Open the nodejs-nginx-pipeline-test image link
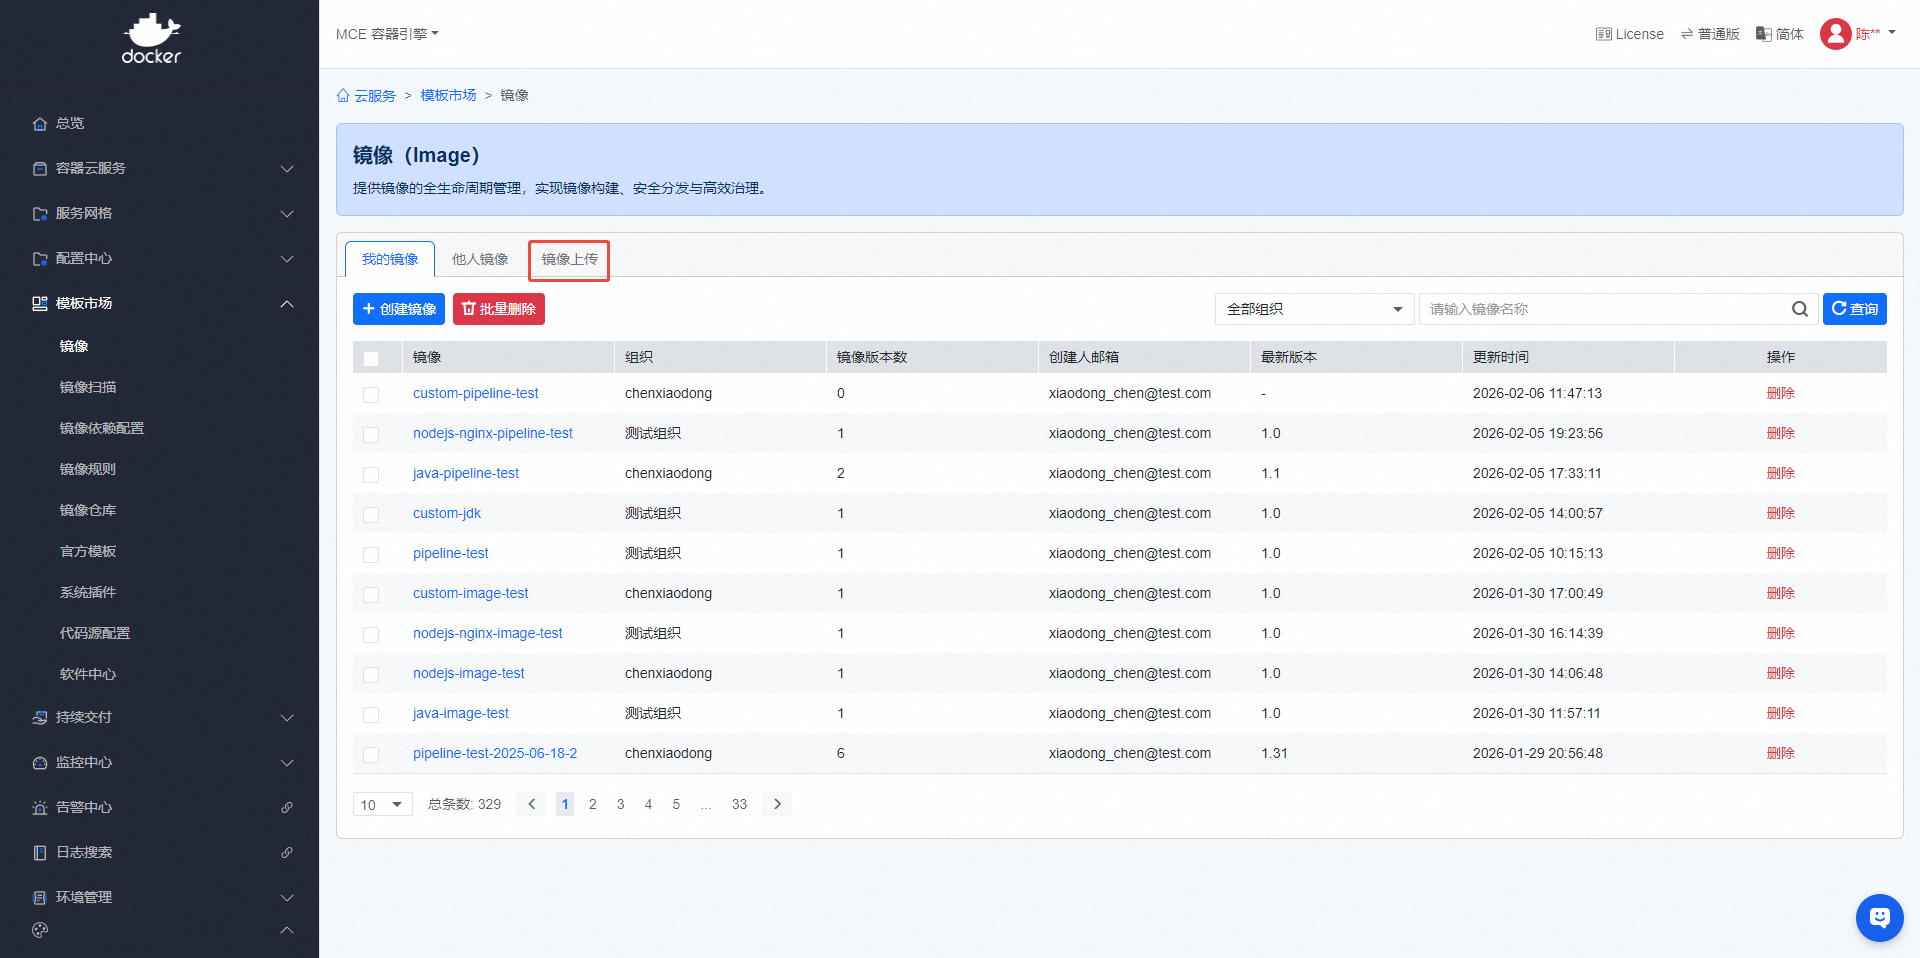This screenshot has height=958, width=1920. point(492,433)
